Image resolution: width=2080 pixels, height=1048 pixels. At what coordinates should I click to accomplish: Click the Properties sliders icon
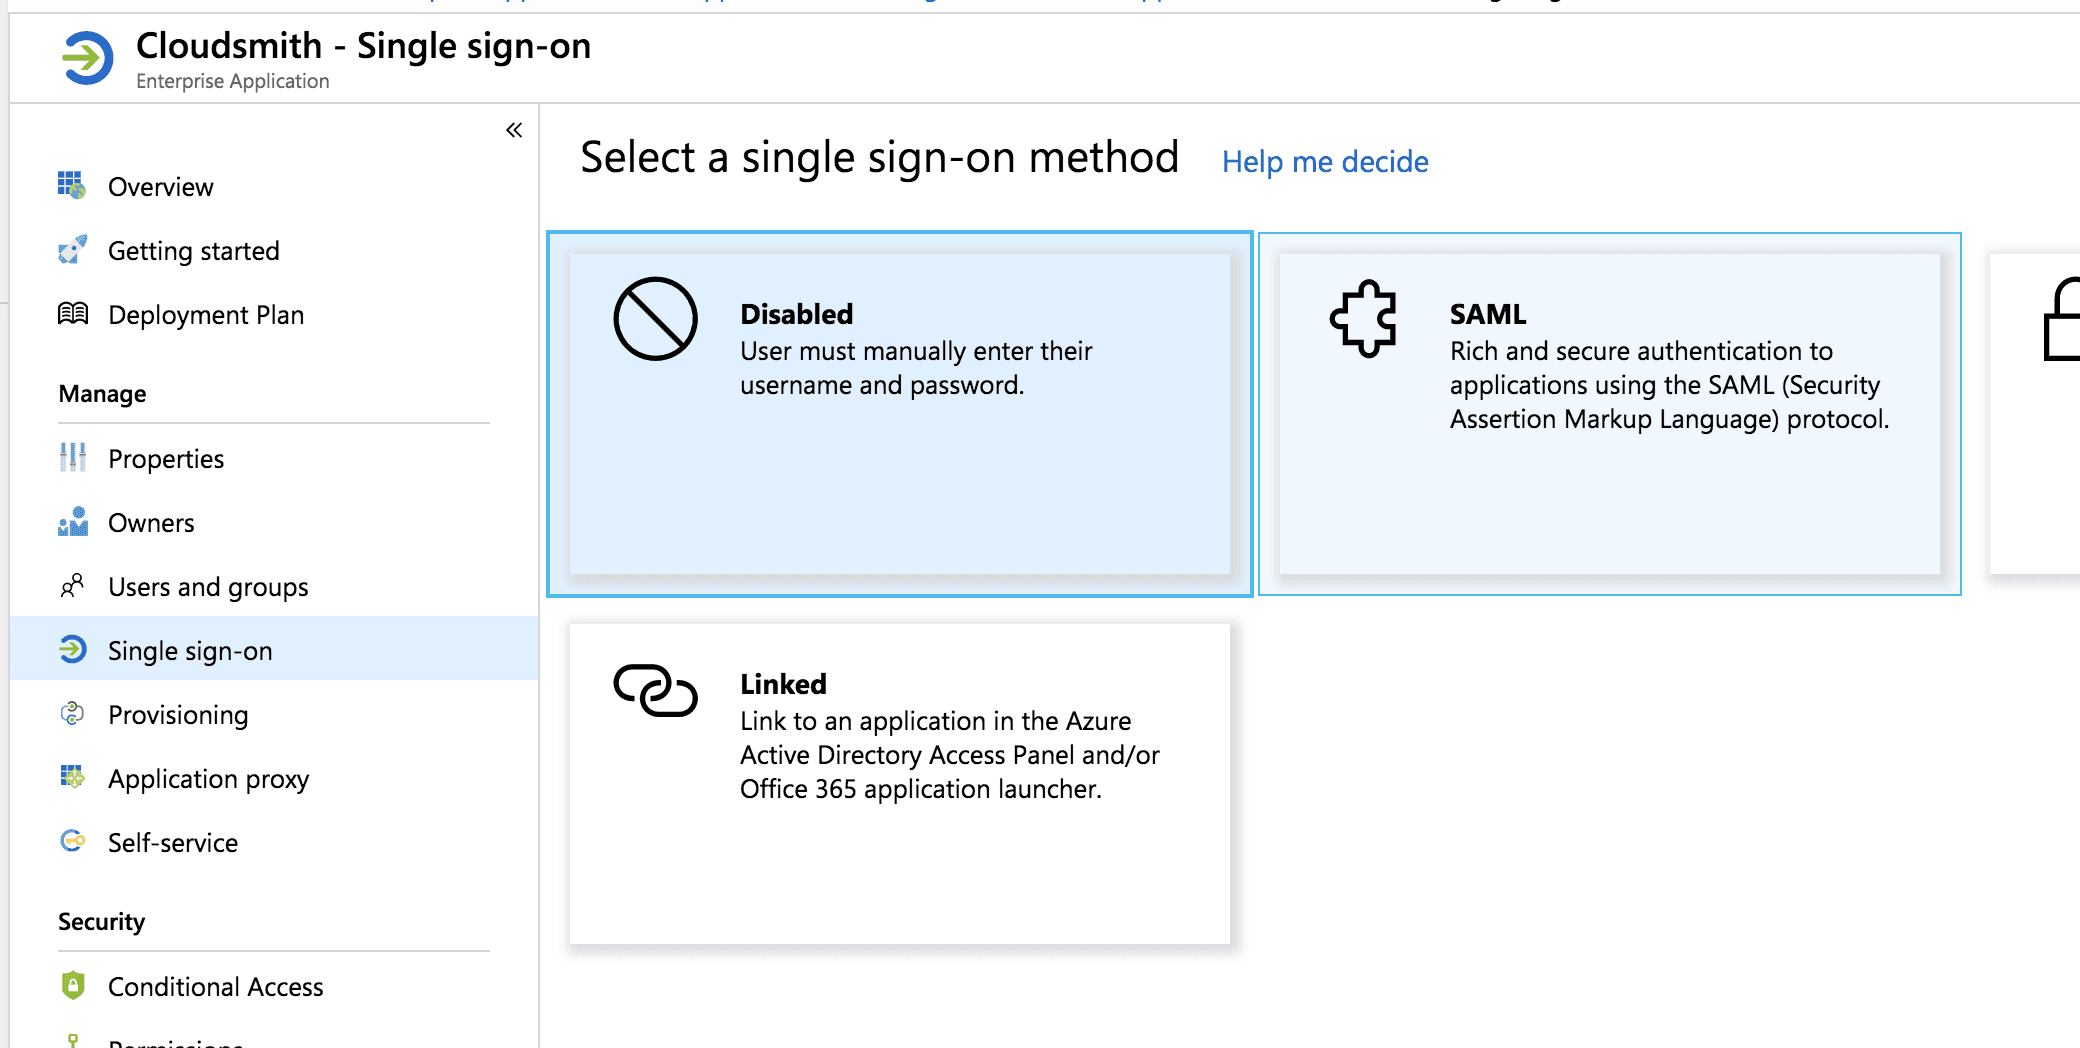click(x=72, y=457)
